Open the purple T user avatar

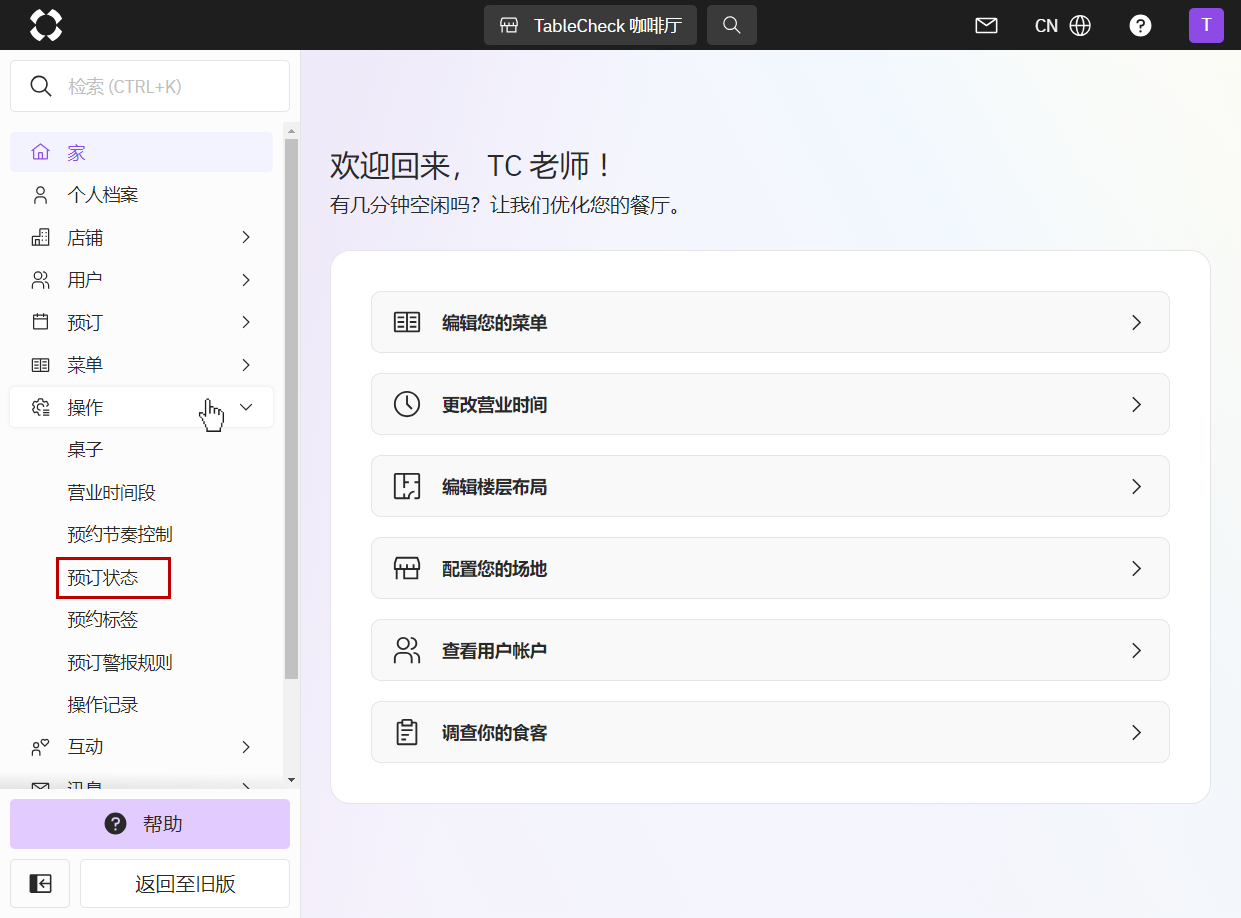(x=1206, y=25)
